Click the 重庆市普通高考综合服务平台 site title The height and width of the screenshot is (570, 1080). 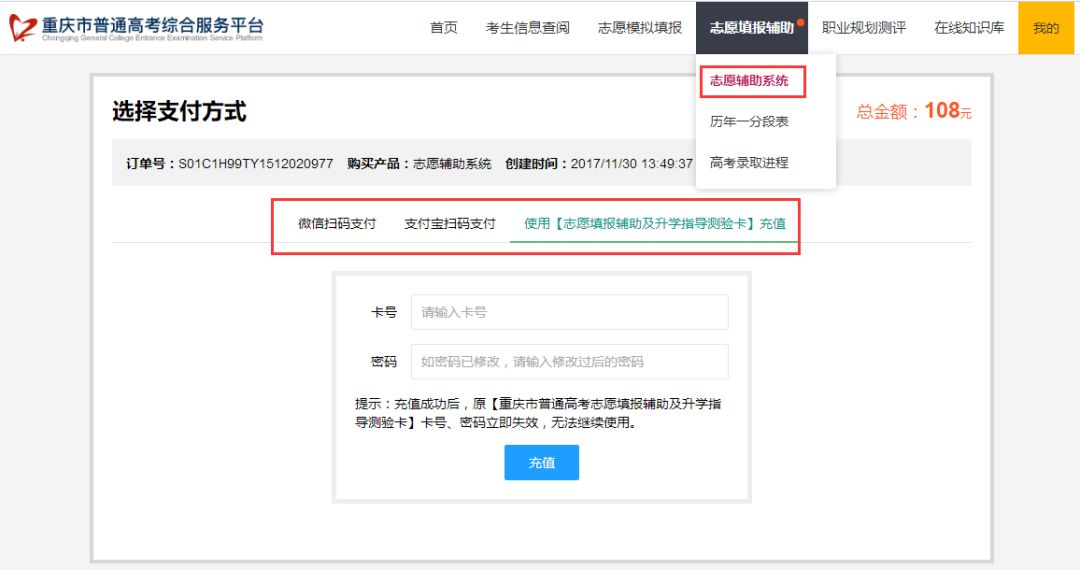[x=152, y=25]
